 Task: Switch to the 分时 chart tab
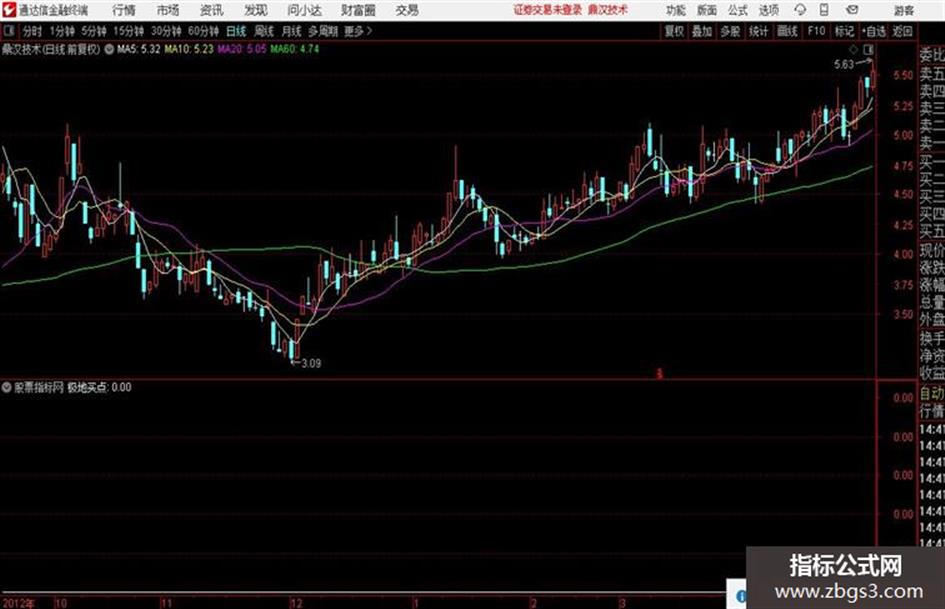(32, 31)
